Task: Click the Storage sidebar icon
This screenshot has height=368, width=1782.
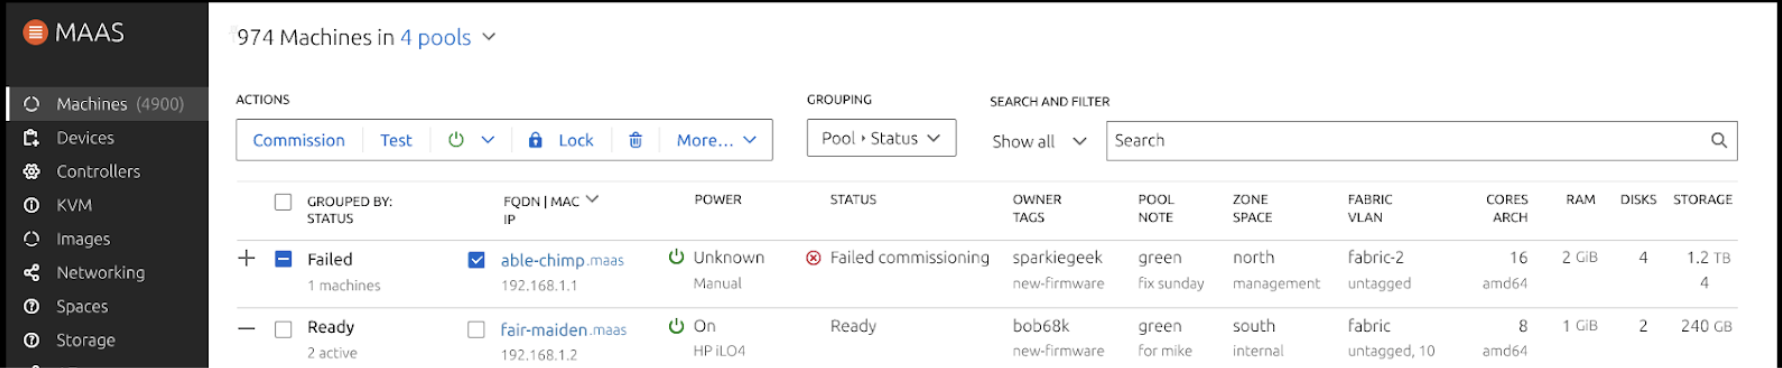Action: pos(32,340)
